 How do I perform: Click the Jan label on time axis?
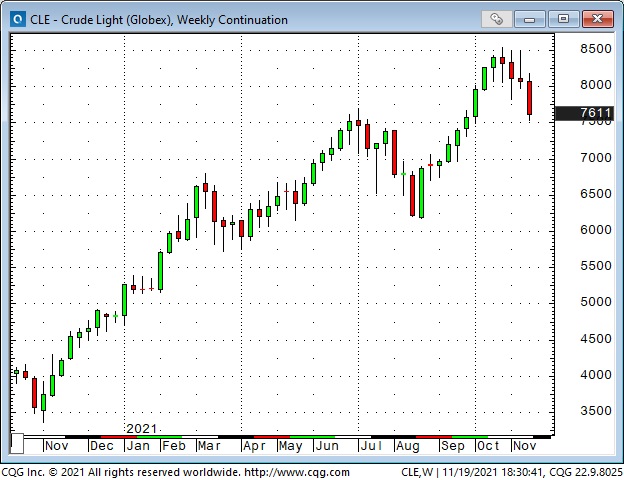pyautogui.click(x=138, y=446)
